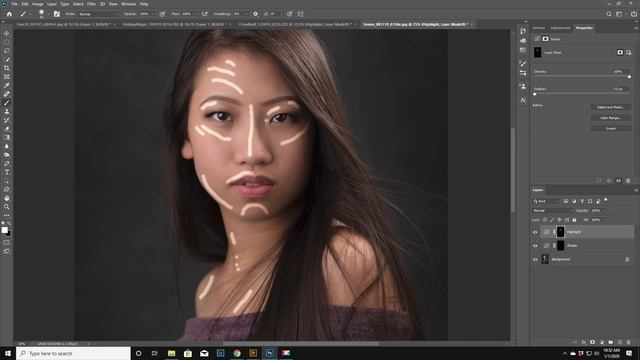Click the foreground color swatch

tap(4, 230)
